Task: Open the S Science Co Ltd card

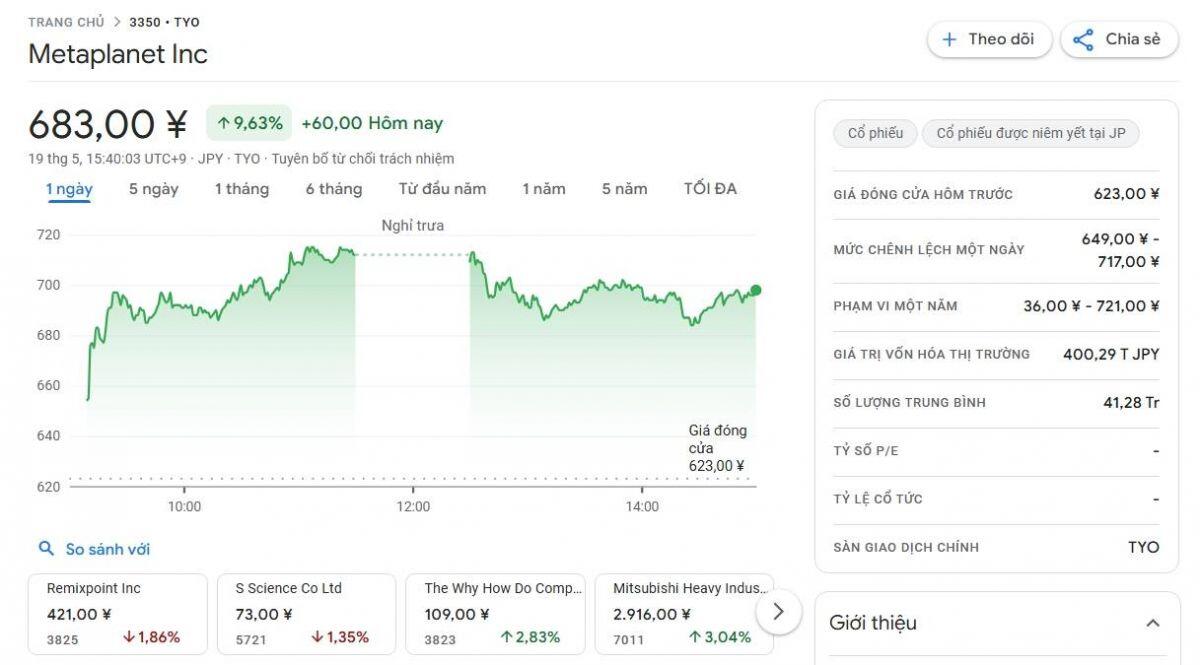Action: tap(307, 613)
